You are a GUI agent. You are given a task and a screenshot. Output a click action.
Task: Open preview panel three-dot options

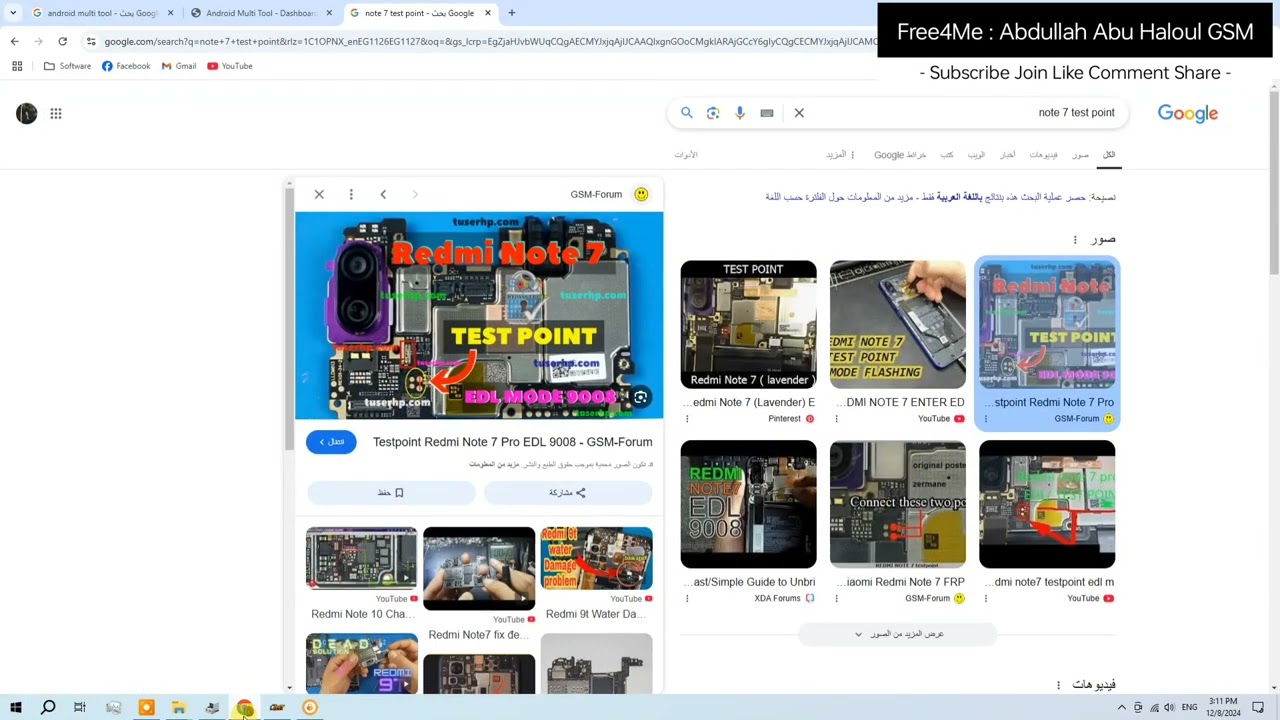coord(351,194)
